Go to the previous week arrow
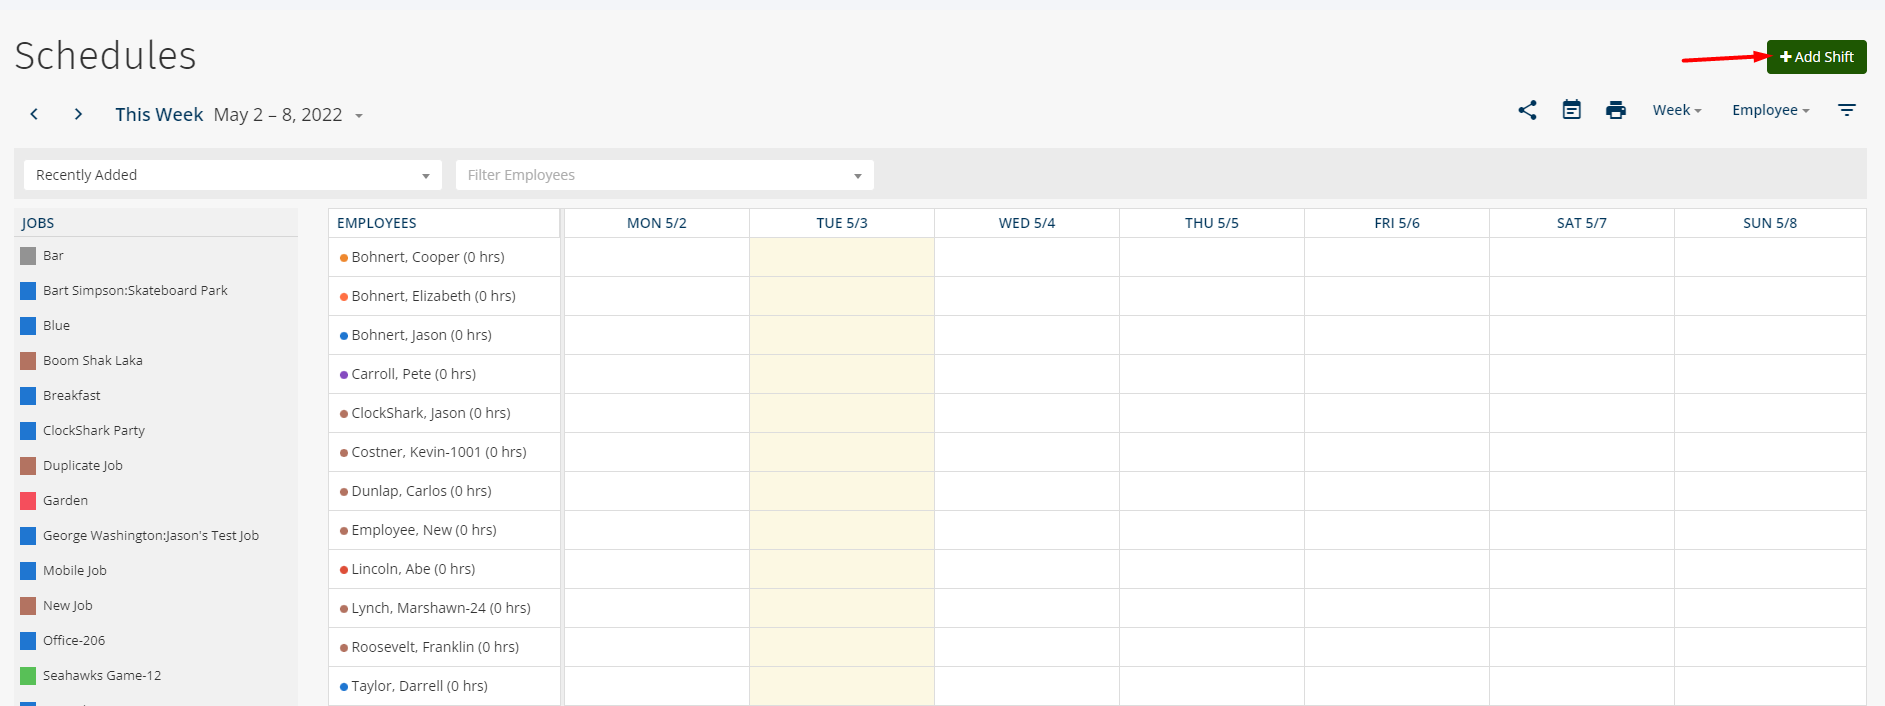1885x706 pixels. click(x=34, y=114)
